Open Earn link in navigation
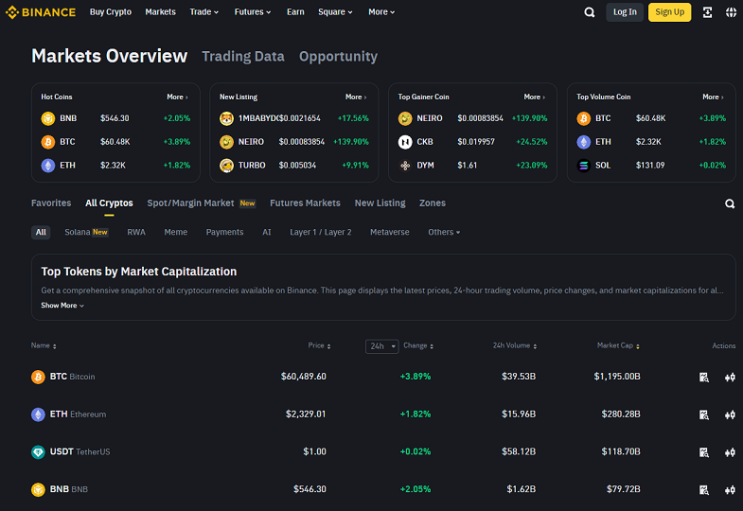This screenshot has width=743, height=511. tap(295, 12)
